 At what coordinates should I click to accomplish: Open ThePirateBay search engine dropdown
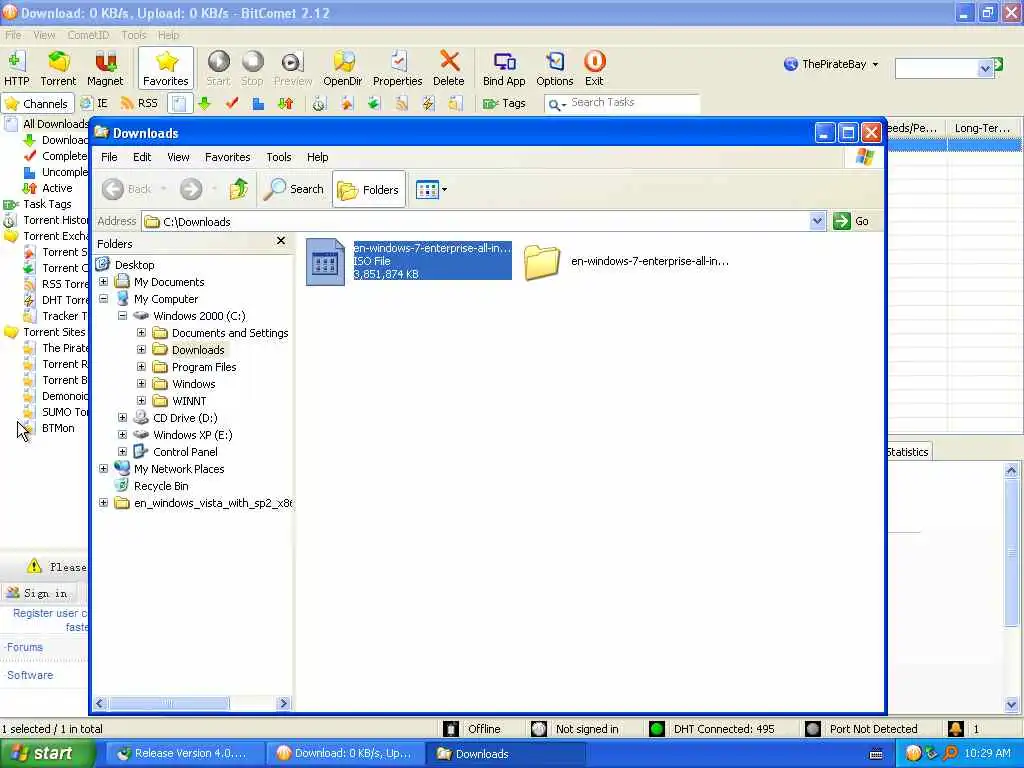831,64
